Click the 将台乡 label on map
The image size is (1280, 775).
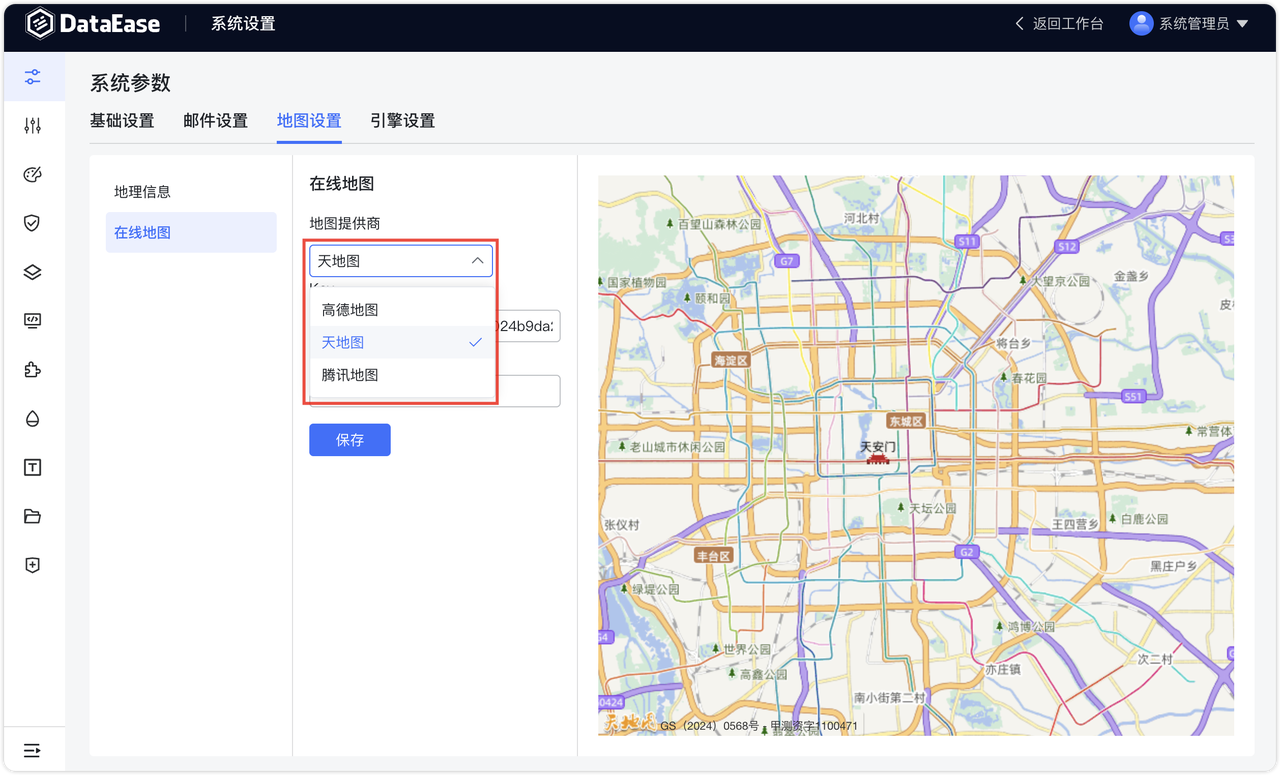point(1014,344)
